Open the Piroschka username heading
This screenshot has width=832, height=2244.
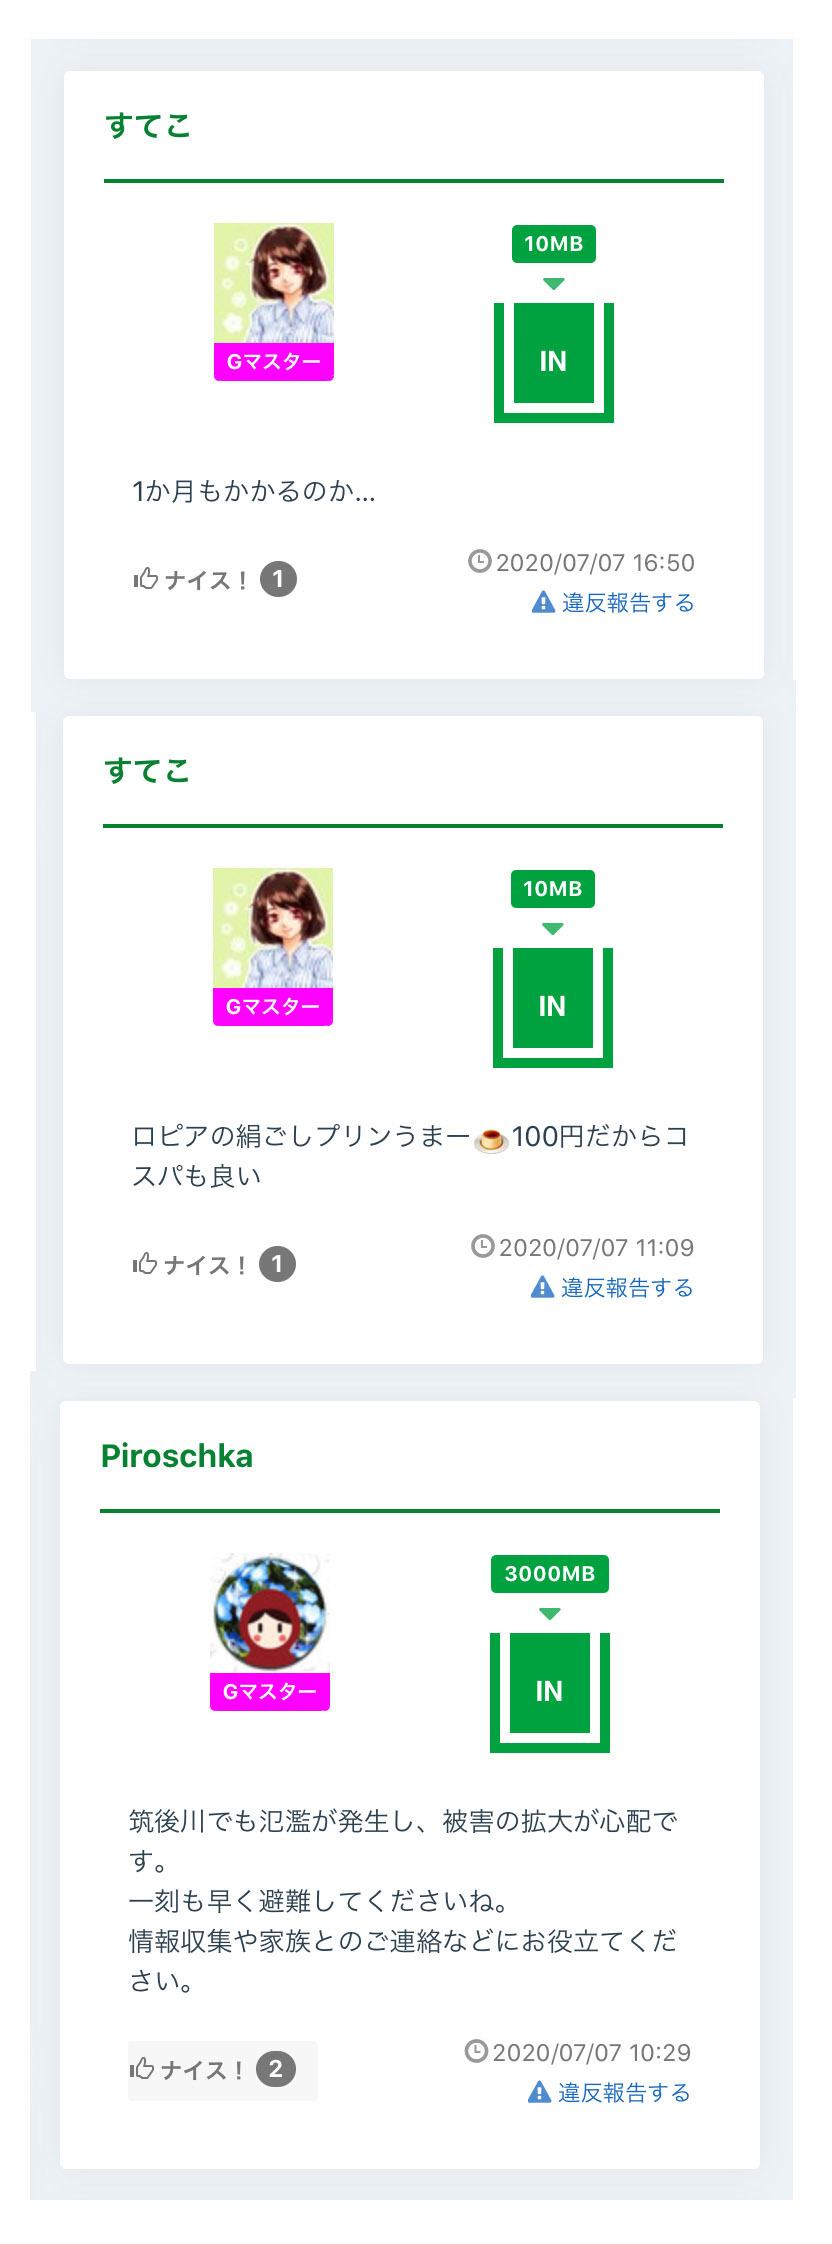pyautogui.click(x=177, y=1456)
